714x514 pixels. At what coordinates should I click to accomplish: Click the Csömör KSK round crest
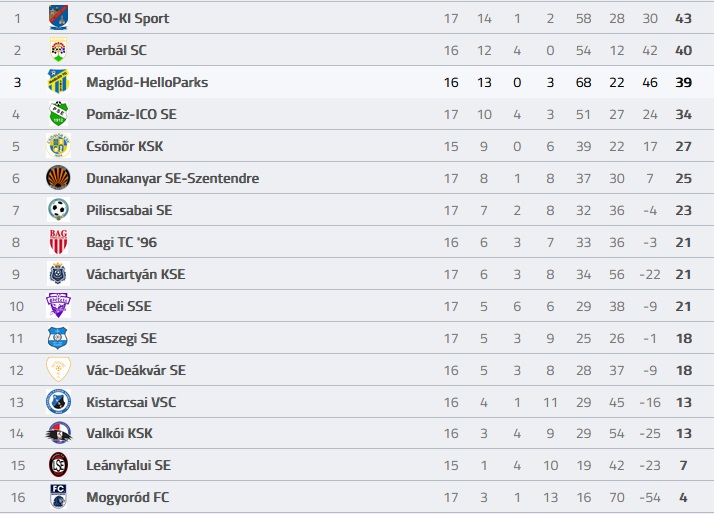click(x=58, y=146)
